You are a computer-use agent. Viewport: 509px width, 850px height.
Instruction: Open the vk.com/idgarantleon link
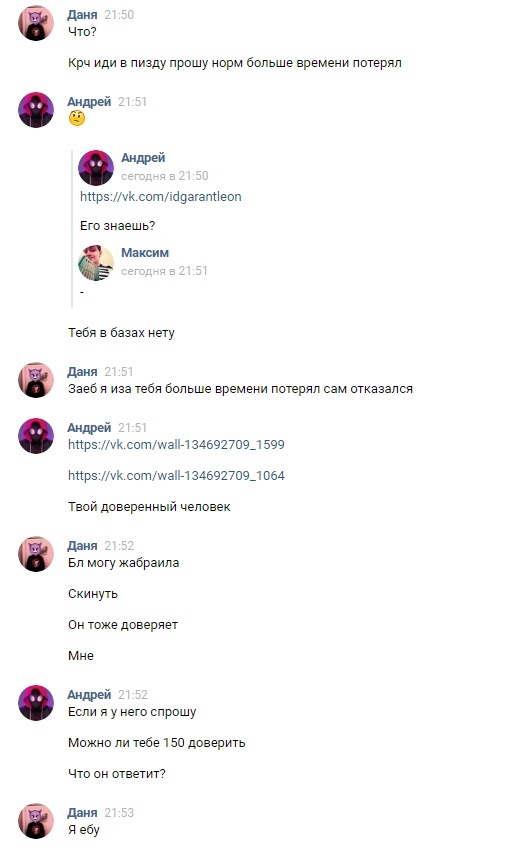(160, 196)
